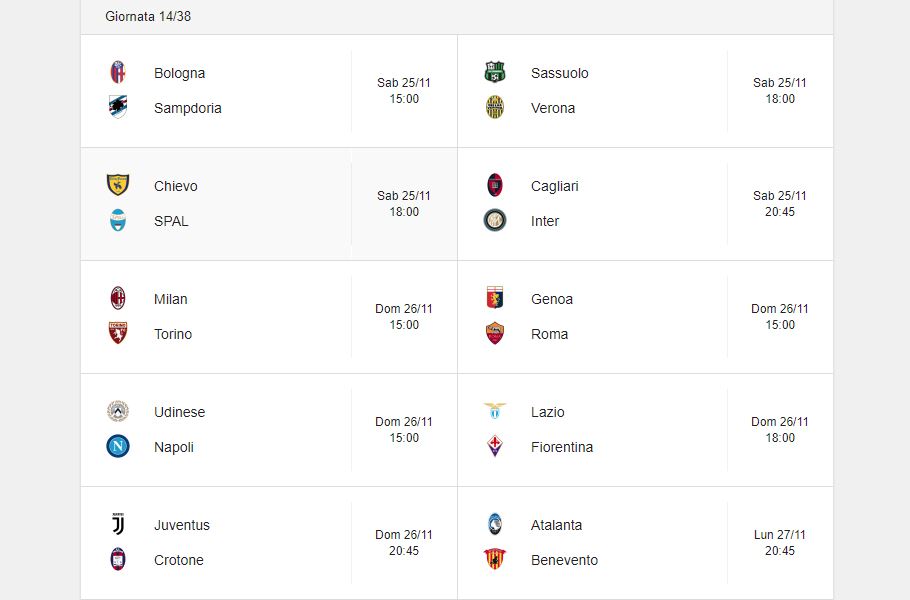Open the Milan team name link
The height and width of the screenshot is (600, 910).
click(171, 299)
